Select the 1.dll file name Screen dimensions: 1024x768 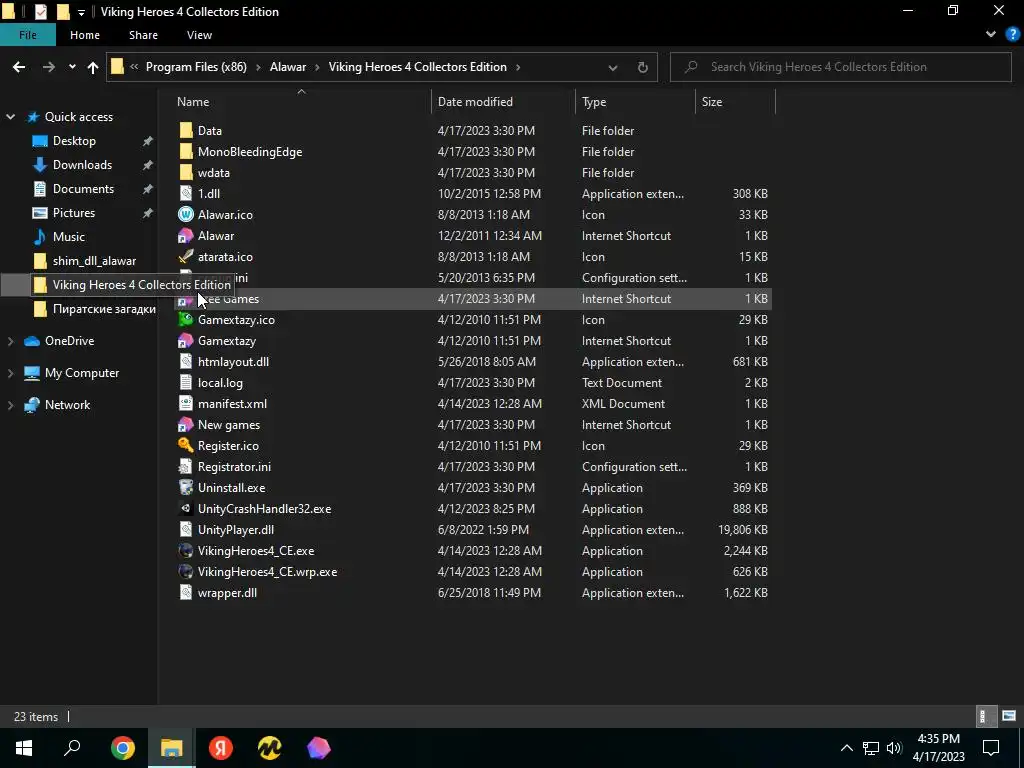[209, 194]
